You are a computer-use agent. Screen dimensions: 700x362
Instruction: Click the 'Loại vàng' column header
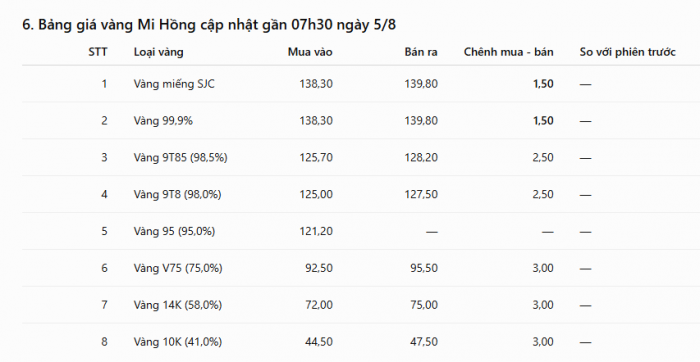coord(158,52)
